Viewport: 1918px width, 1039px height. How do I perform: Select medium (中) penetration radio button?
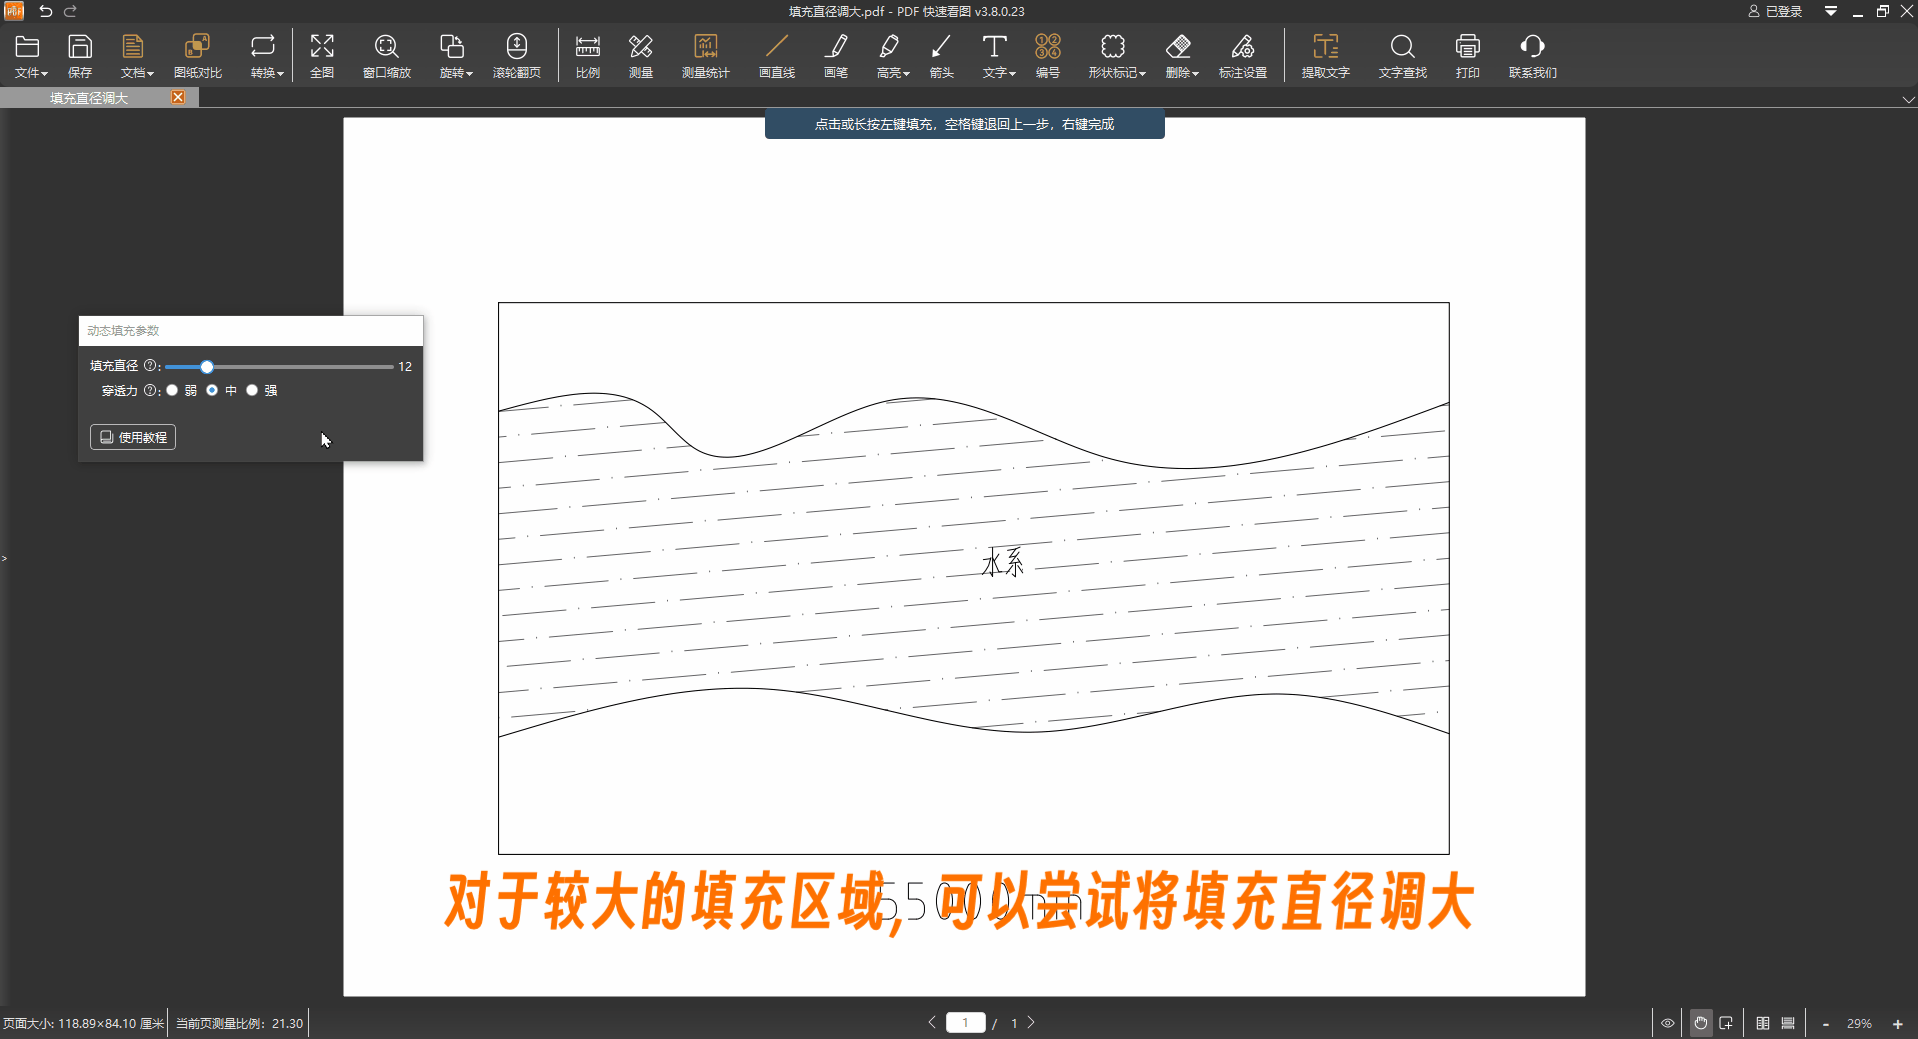212,391
